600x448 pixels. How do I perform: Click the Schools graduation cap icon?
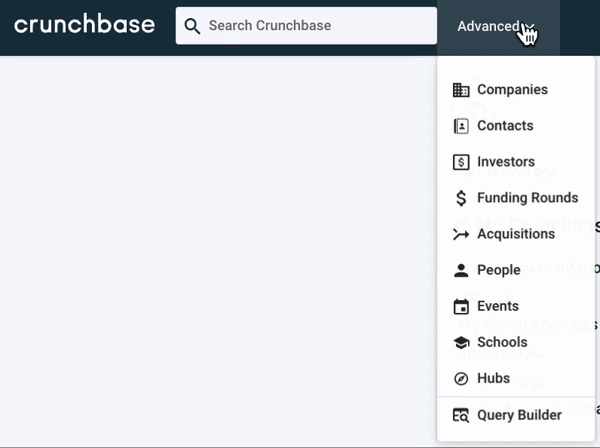[461, 342]
